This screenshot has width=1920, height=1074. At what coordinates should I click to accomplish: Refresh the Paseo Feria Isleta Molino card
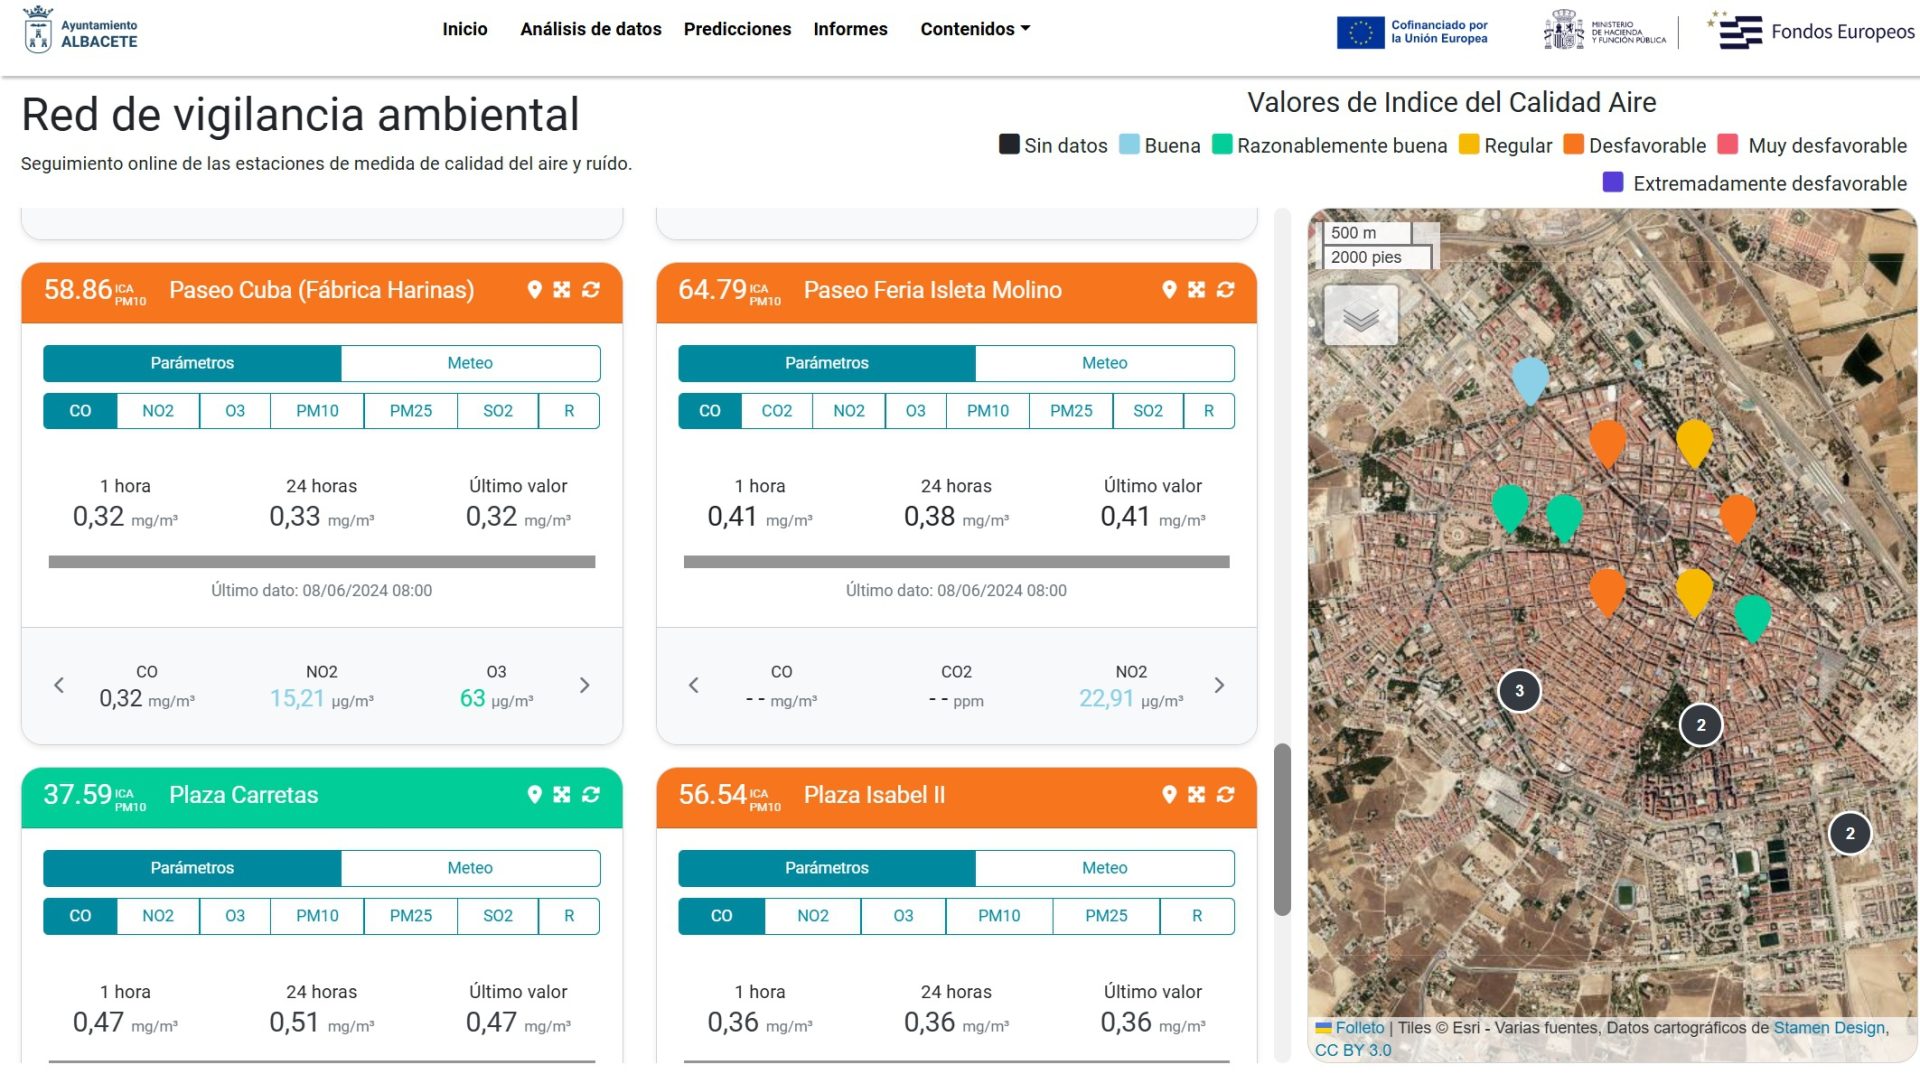point(1225,290)
